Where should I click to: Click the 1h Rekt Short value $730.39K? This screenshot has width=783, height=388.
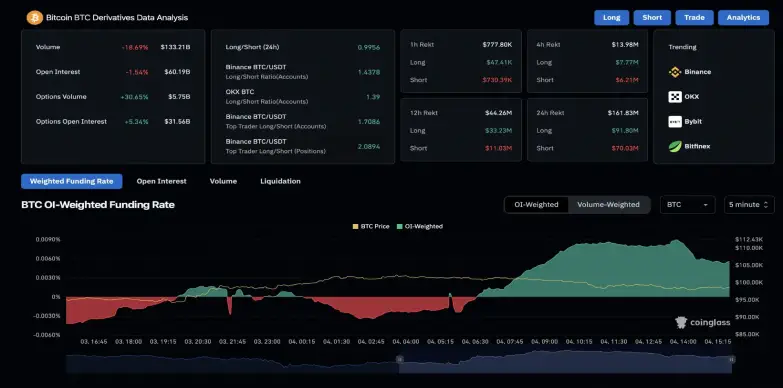click(x=497, y=80)
